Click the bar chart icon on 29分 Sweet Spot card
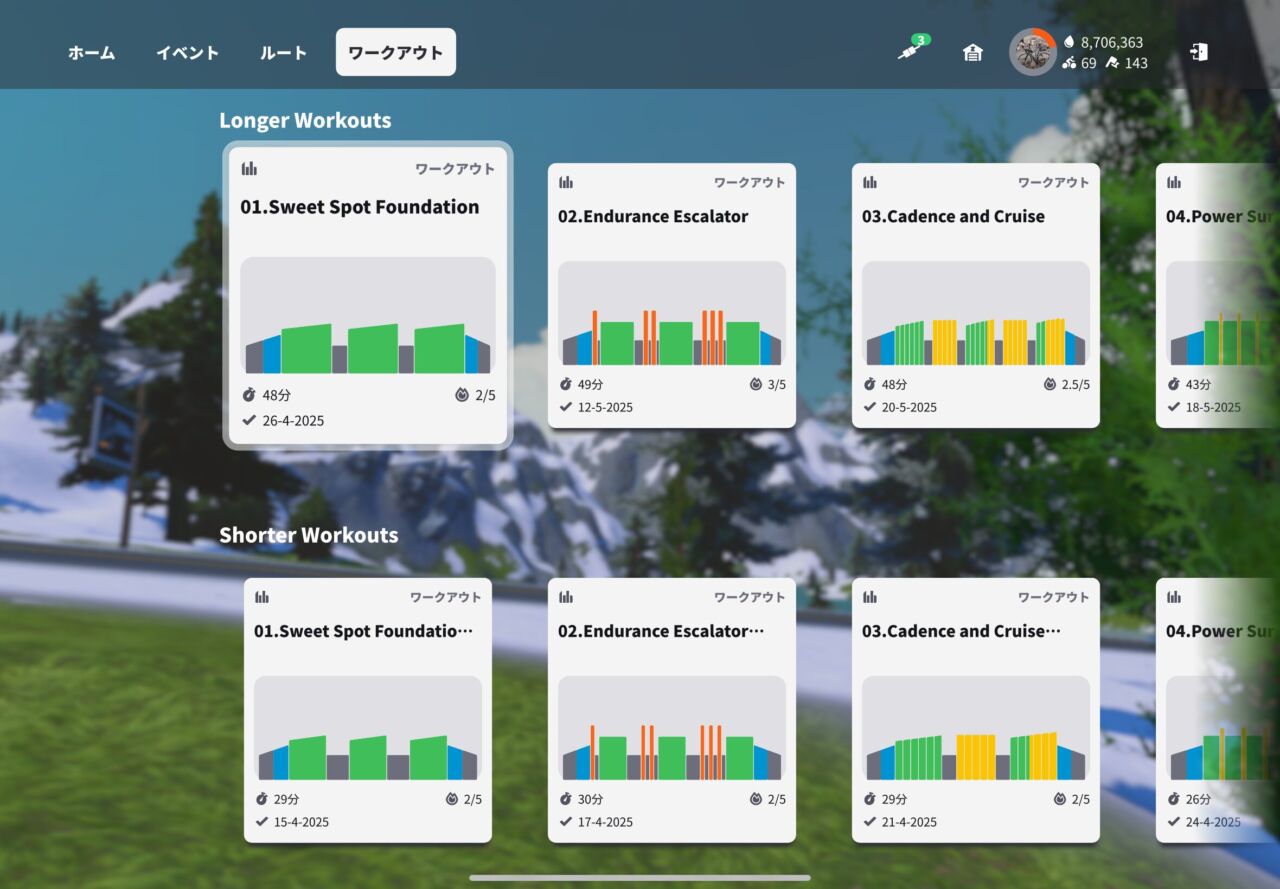This screenshot has height=889, width=1280. point(262,597)
